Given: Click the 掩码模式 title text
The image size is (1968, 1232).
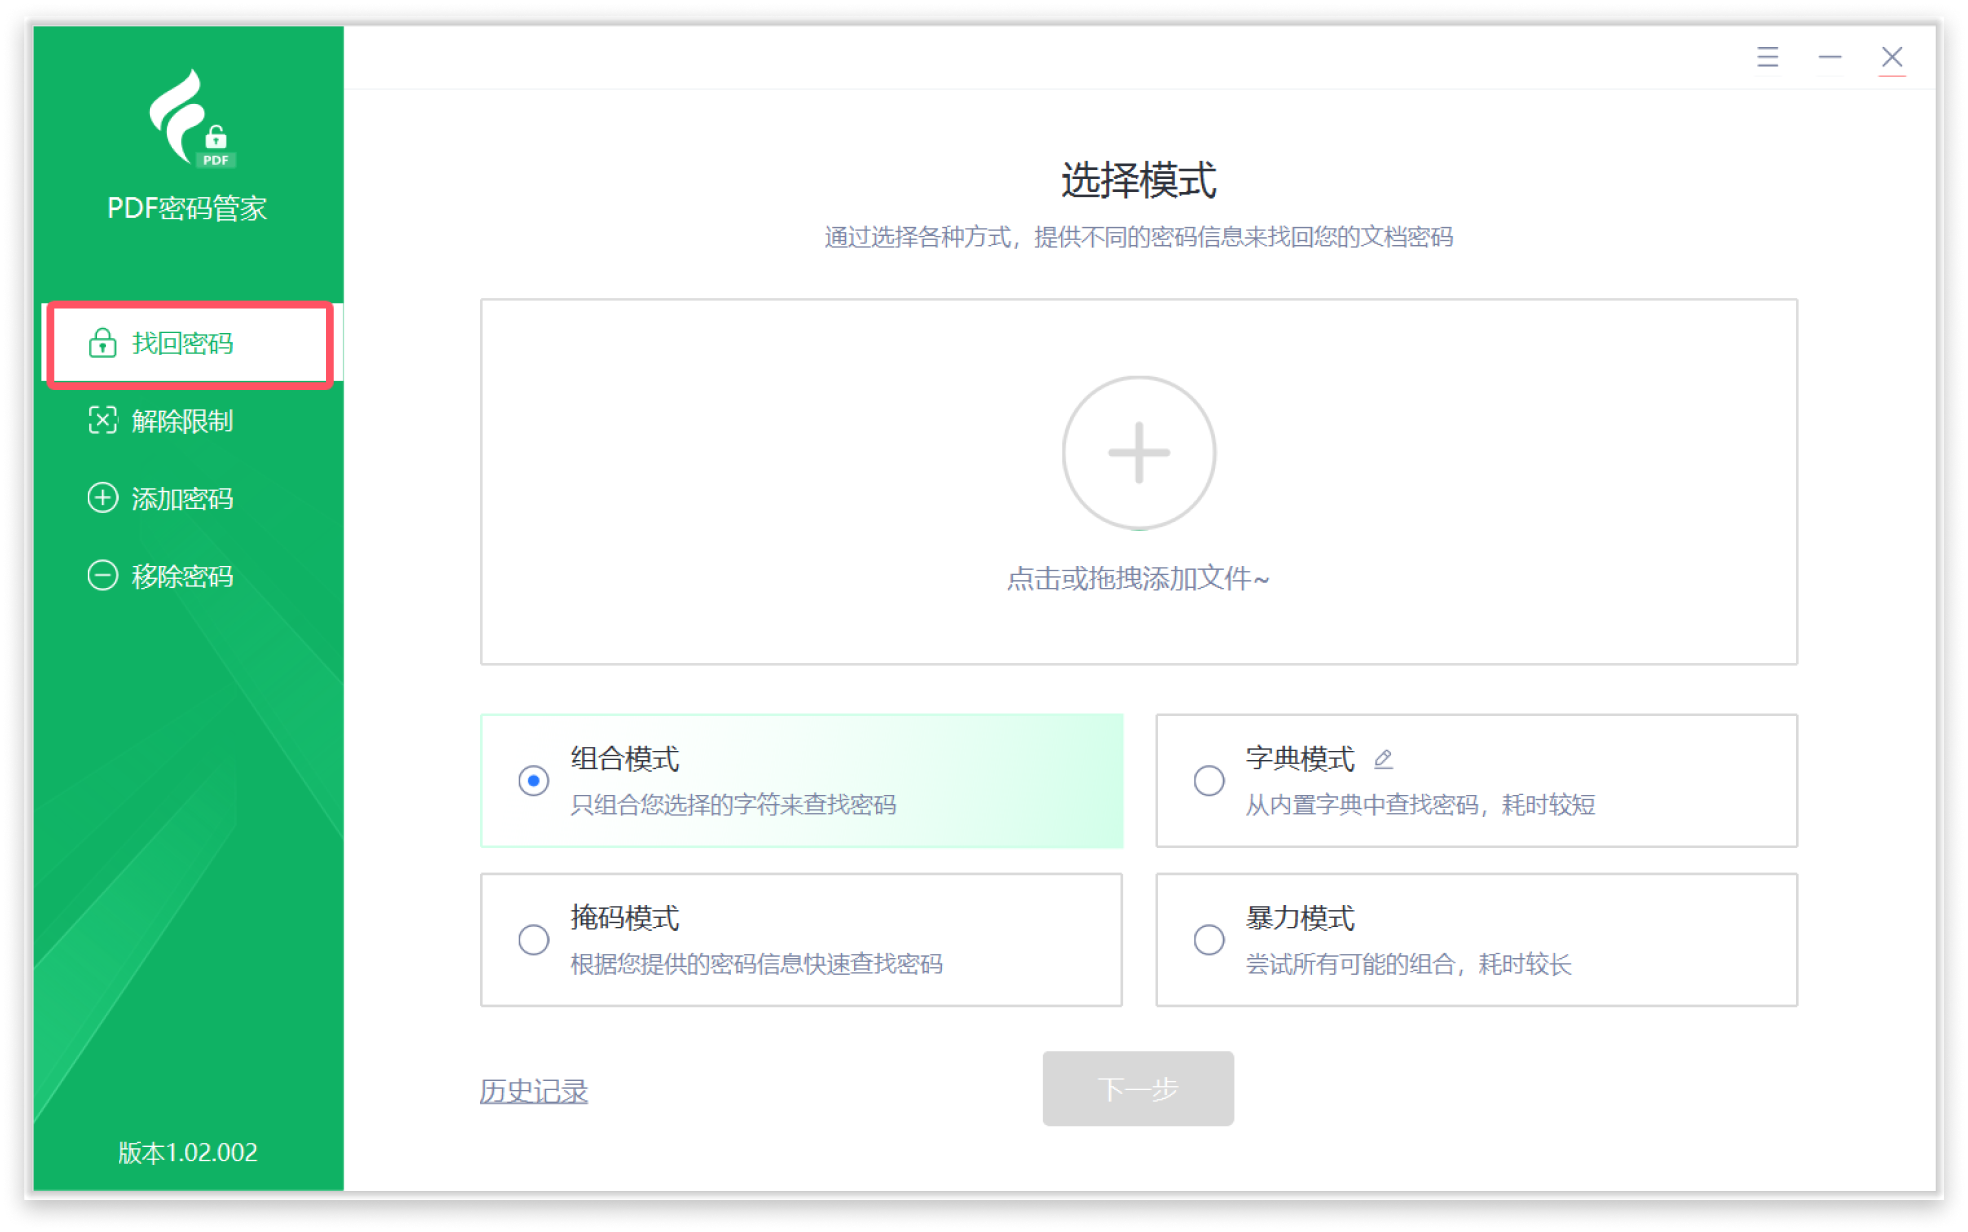Looking at the screenshot, I should [625, 918].
